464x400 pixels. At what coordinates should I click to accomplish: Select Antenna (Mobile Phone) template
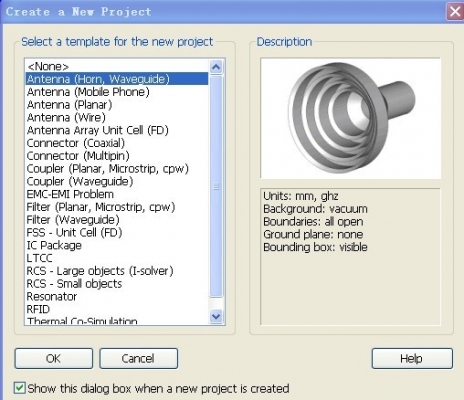click(x=117, y=92)
